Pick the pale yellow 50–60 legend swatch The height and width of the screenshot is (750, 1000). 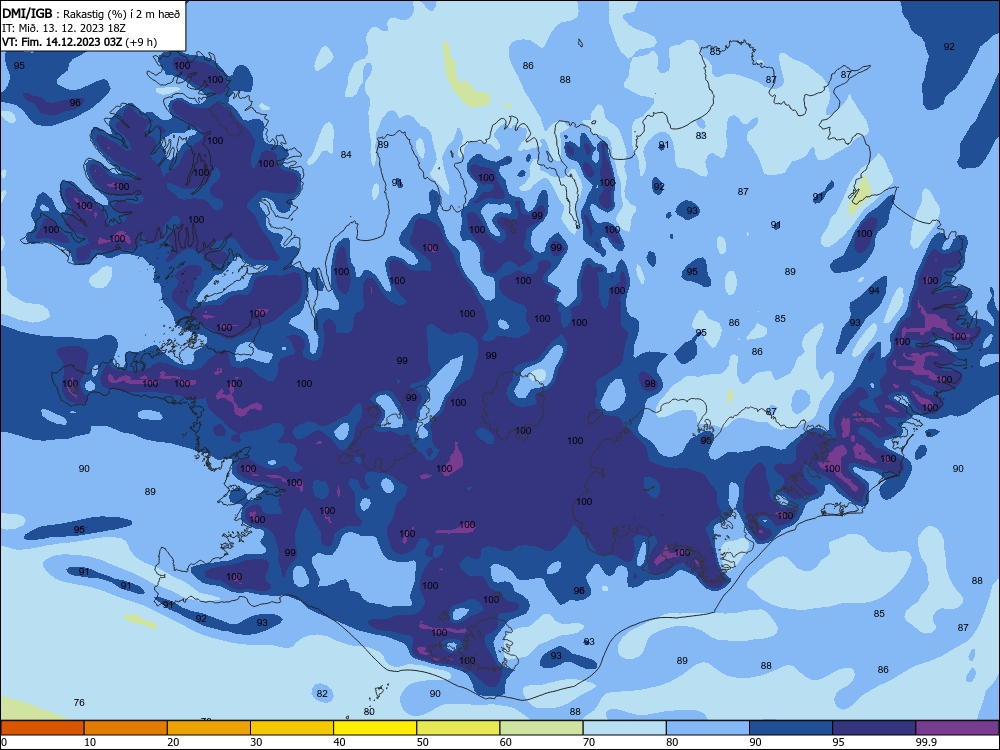click(x=458, y=728)
